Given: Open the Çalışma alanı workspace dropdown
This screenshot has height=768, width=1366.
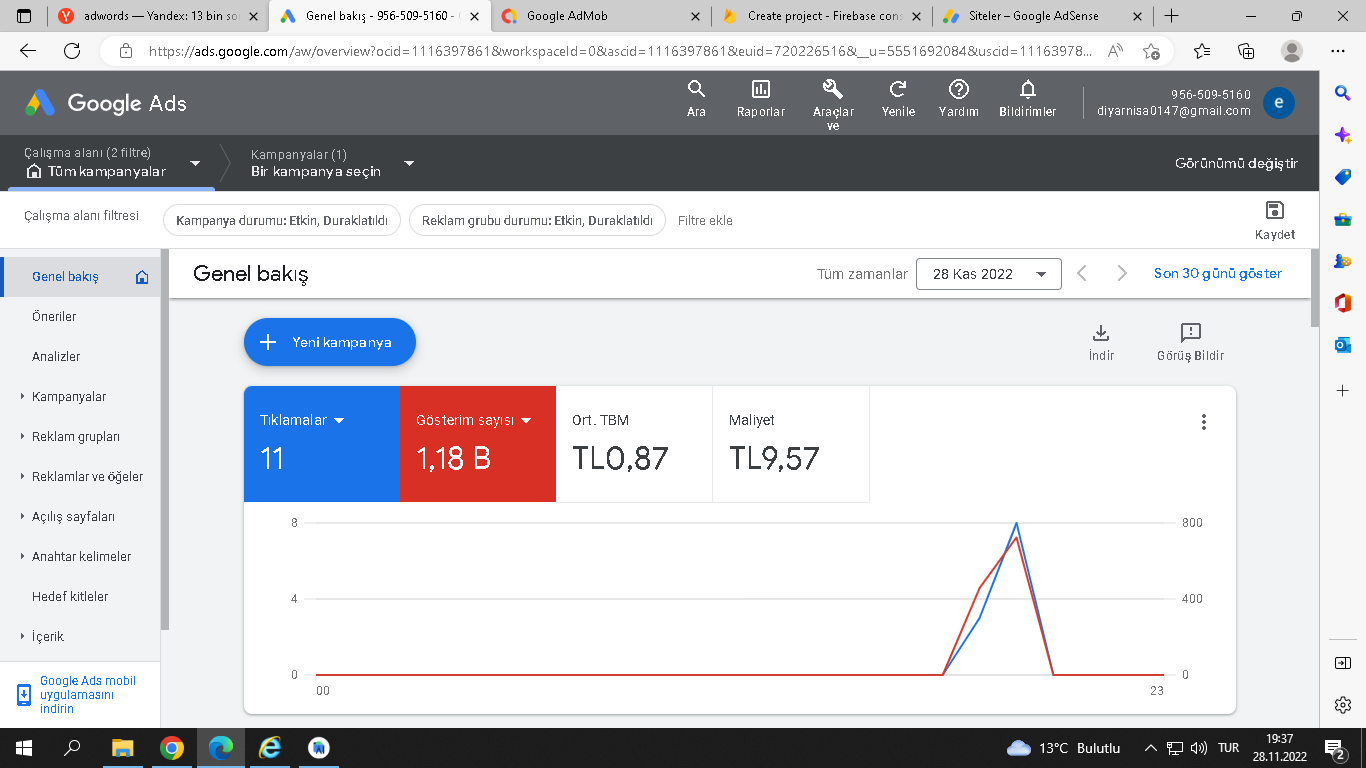Looking at the screenshot, I should tap(195, 163).
